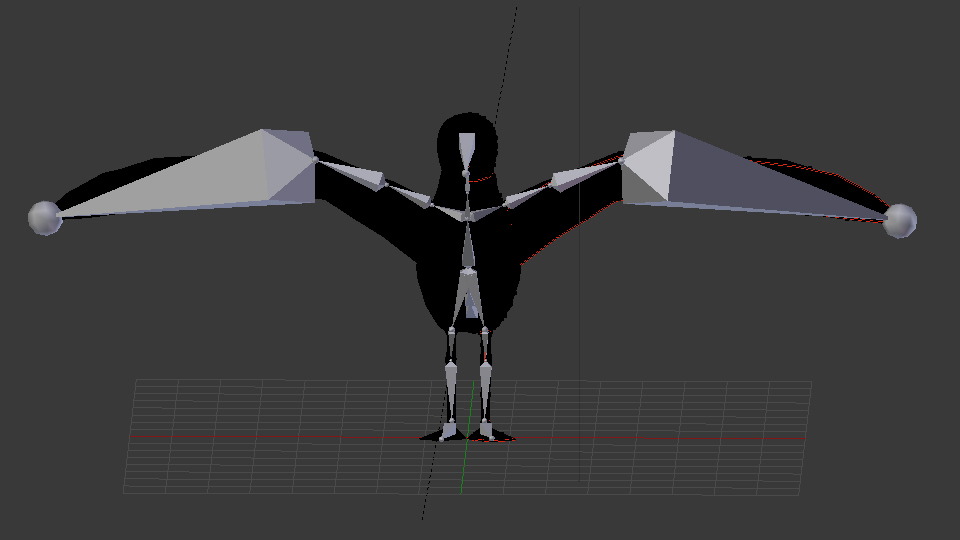
Task: Select the spine bone in the torso
Action: pyautogui.click(x=467, y=242)
